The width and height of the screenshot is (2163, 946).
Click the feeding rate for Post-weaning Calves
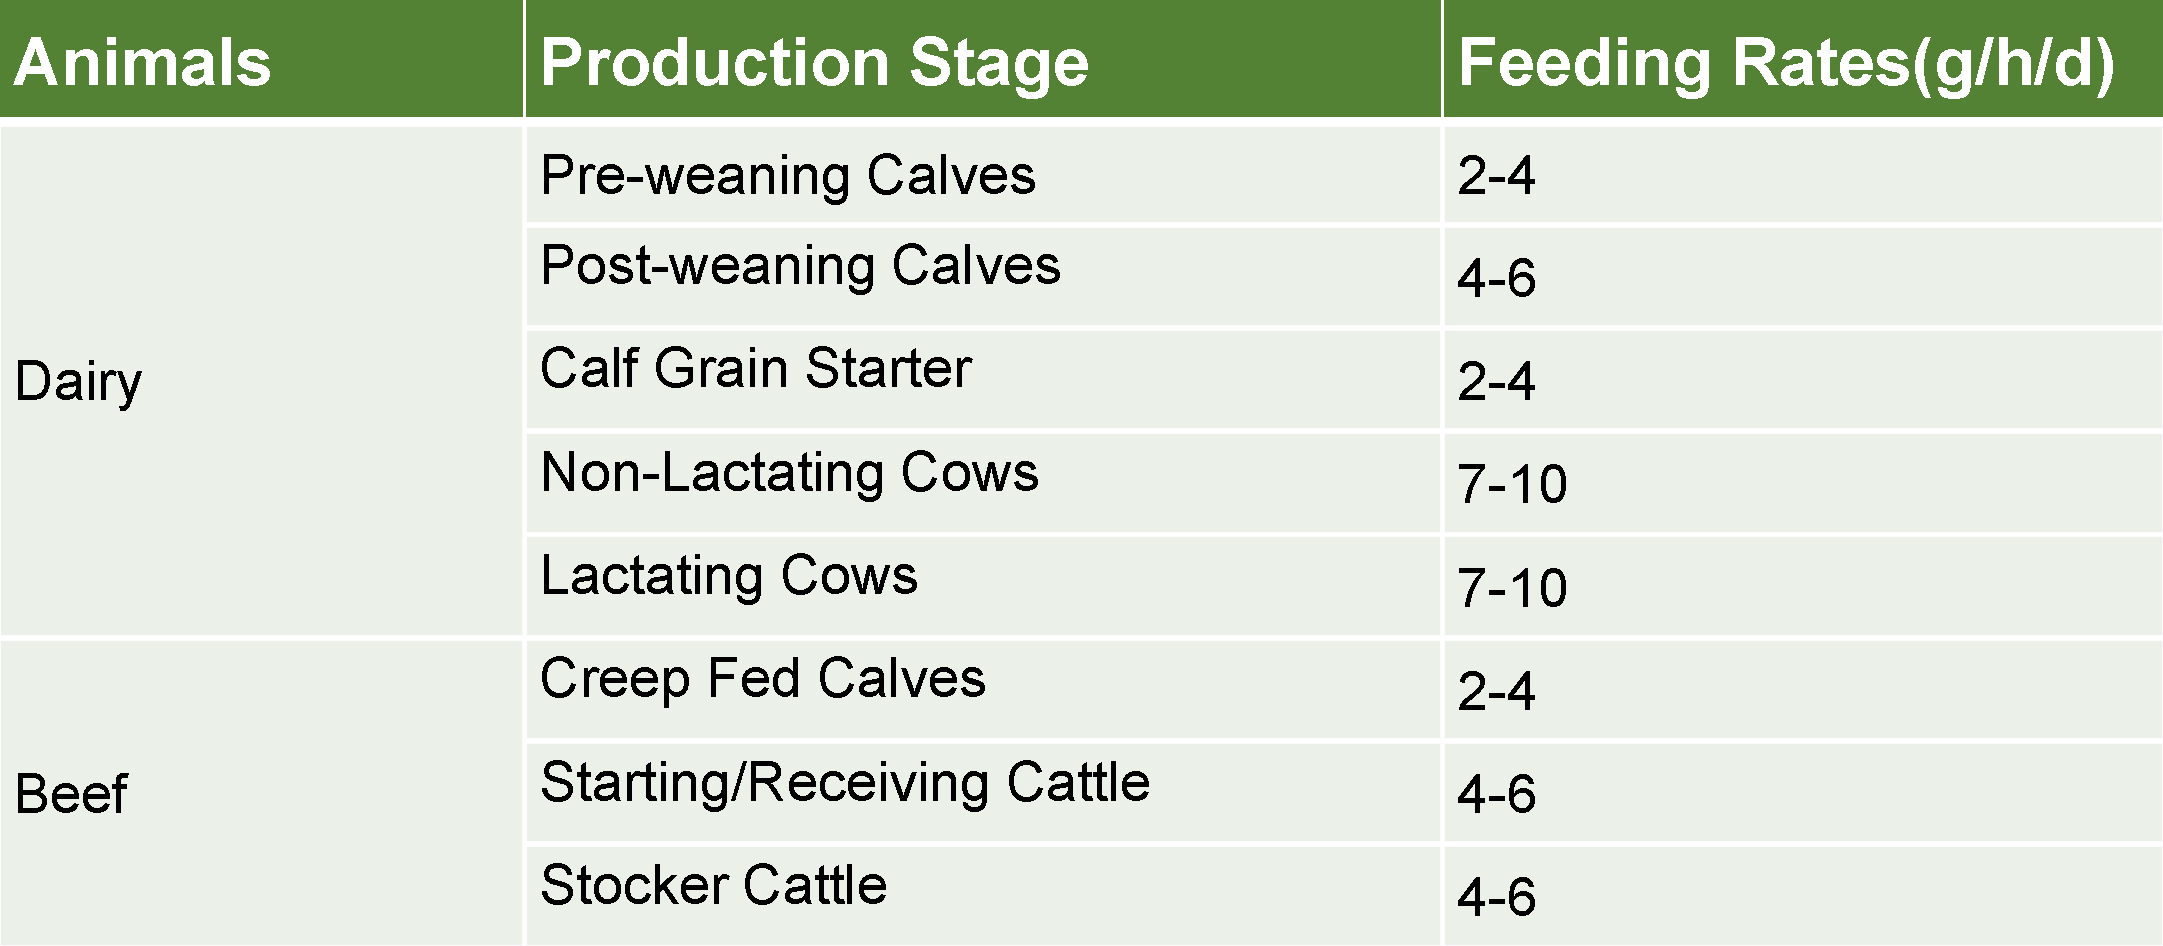pyautogui.click(x=1803, y=277)
